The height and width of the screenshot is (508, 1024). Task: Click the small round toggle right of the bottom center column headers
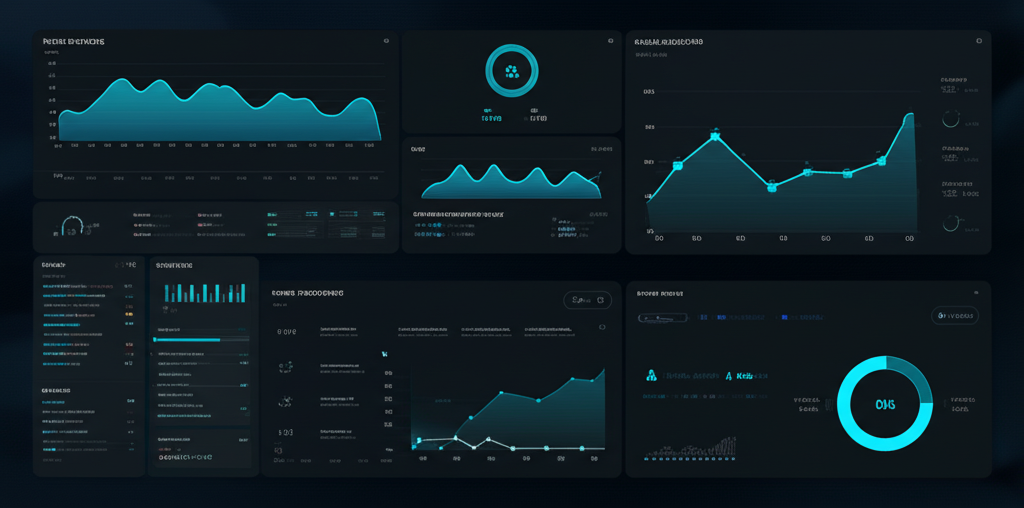(x=602, y=328)
